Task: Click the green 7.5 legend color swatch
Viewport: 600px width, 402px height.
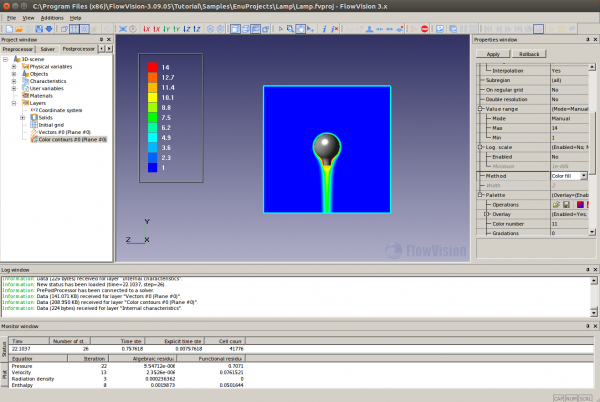Action: click(x=152, y=117)
